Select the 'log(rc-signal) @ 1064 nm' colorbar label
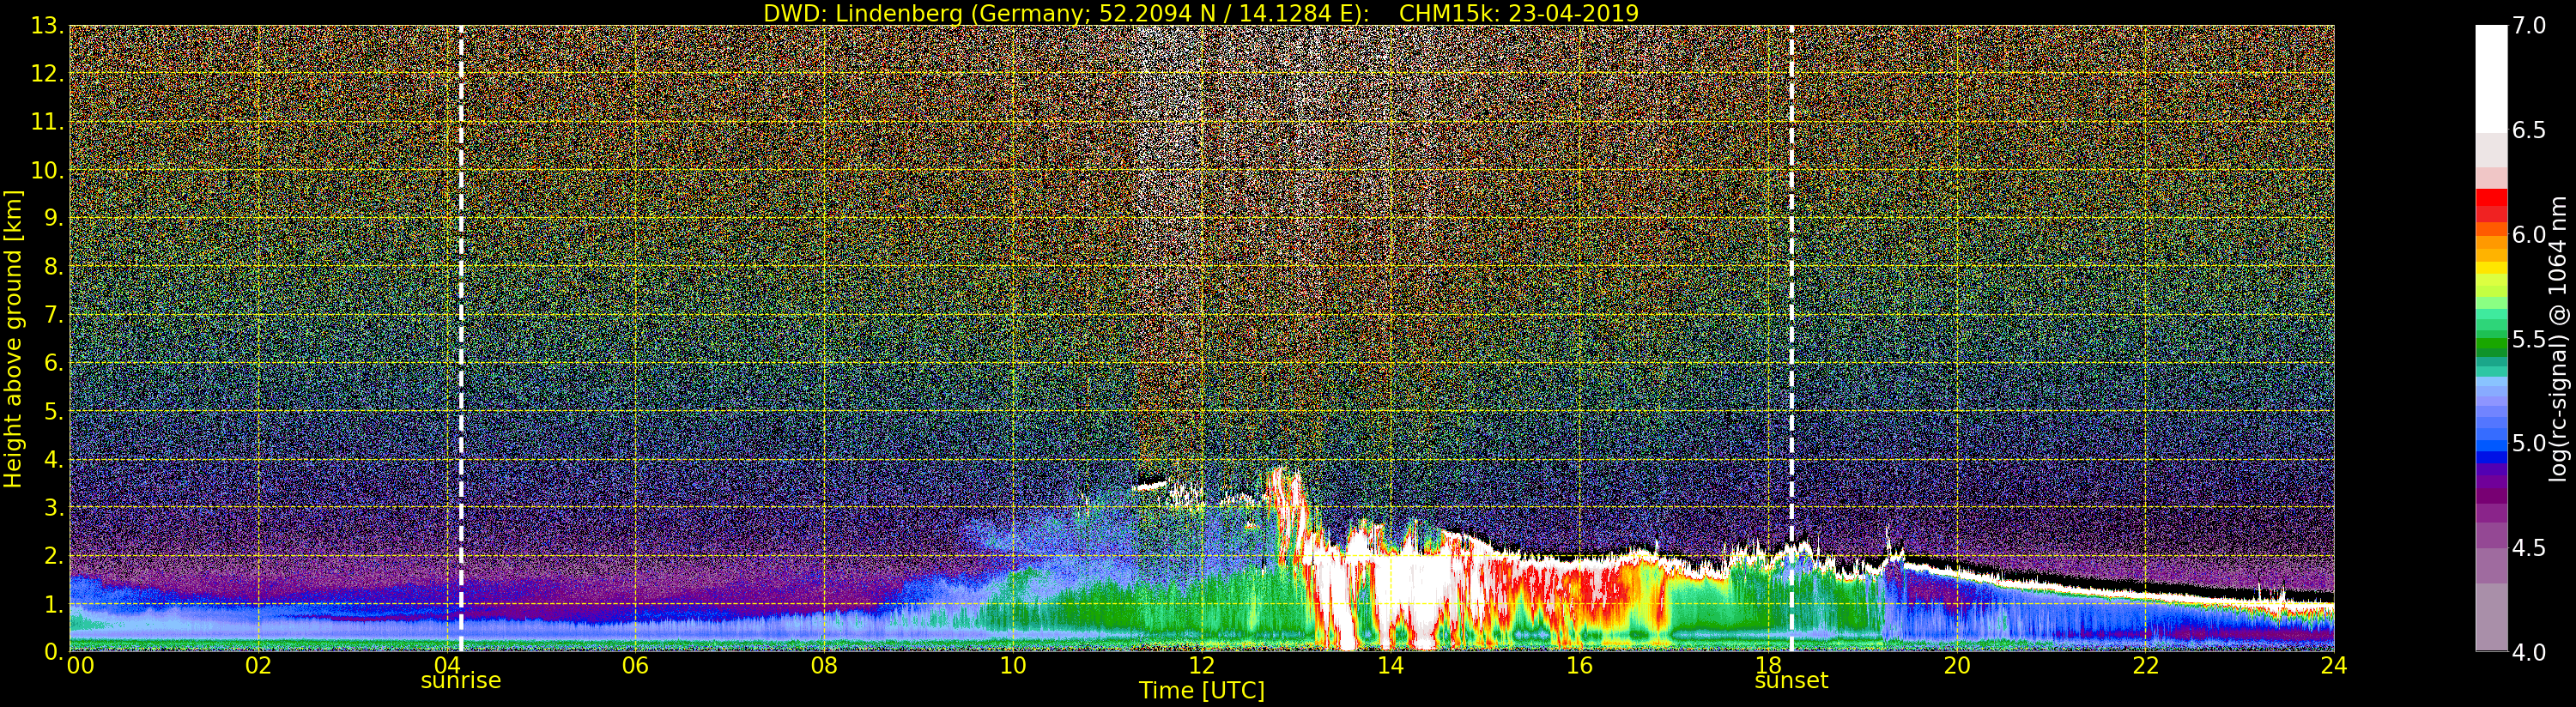Screen dimensions: 2576x707 [2556, 339]
